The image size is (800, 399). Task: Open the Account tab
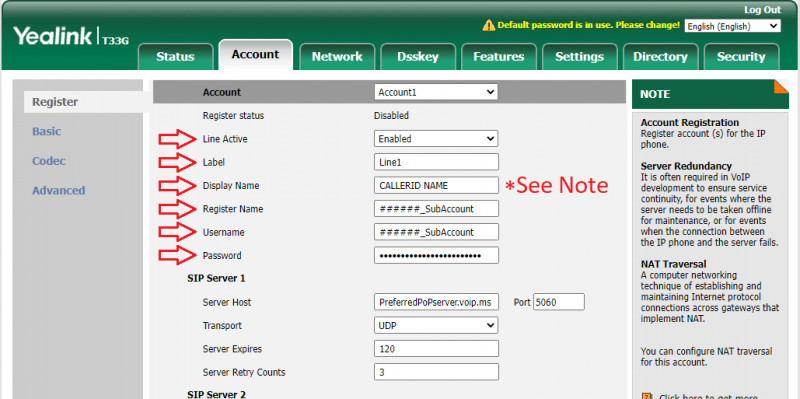click(256, 55)
